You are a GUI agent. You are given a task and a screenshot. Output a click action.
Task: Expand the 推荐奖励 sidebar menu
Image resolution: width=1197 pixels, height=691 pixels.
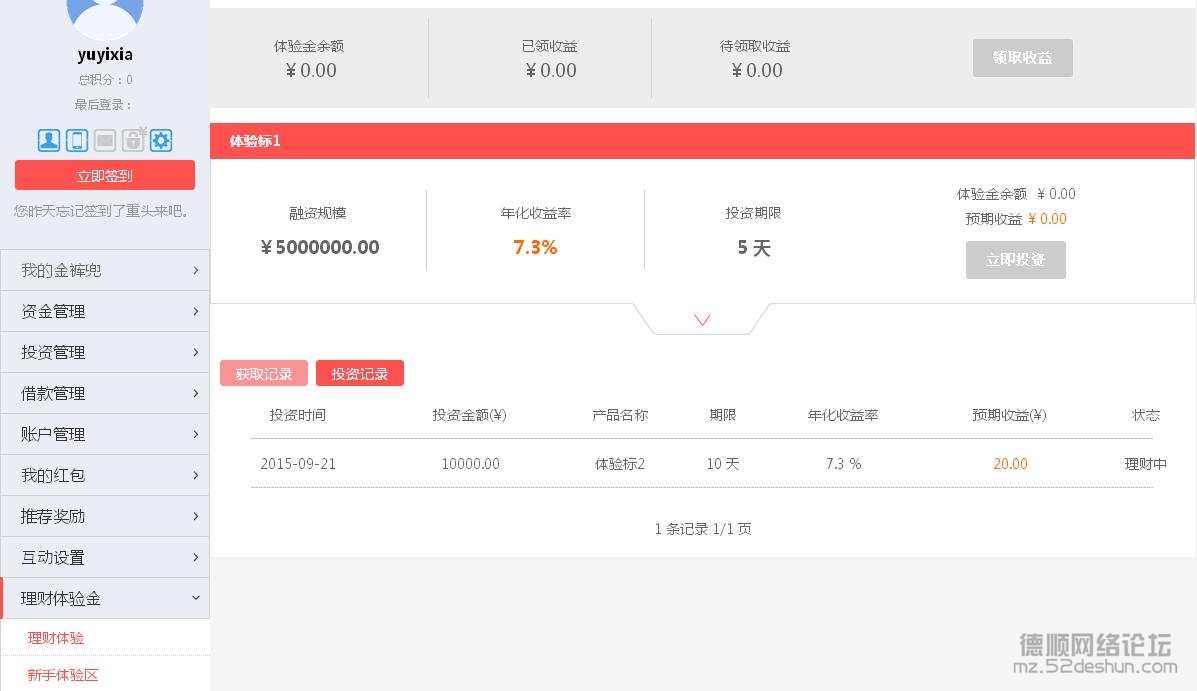tap(105, 516)
